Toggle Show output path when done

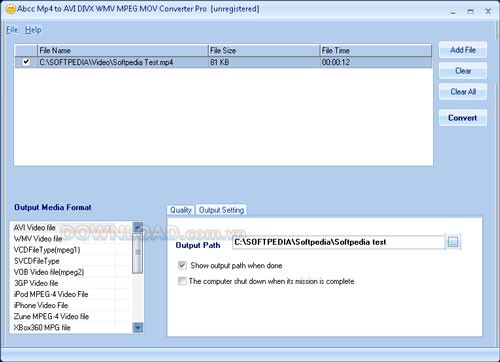[182, 265]
